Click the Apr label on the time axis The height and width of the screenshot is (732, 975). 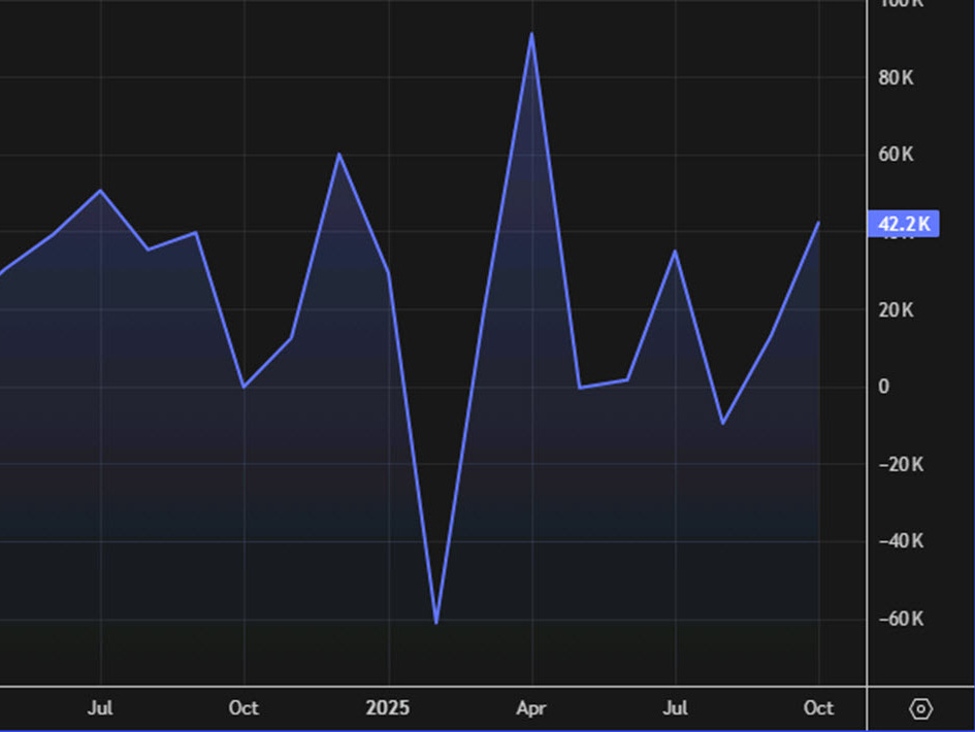(x=532, y=708)
